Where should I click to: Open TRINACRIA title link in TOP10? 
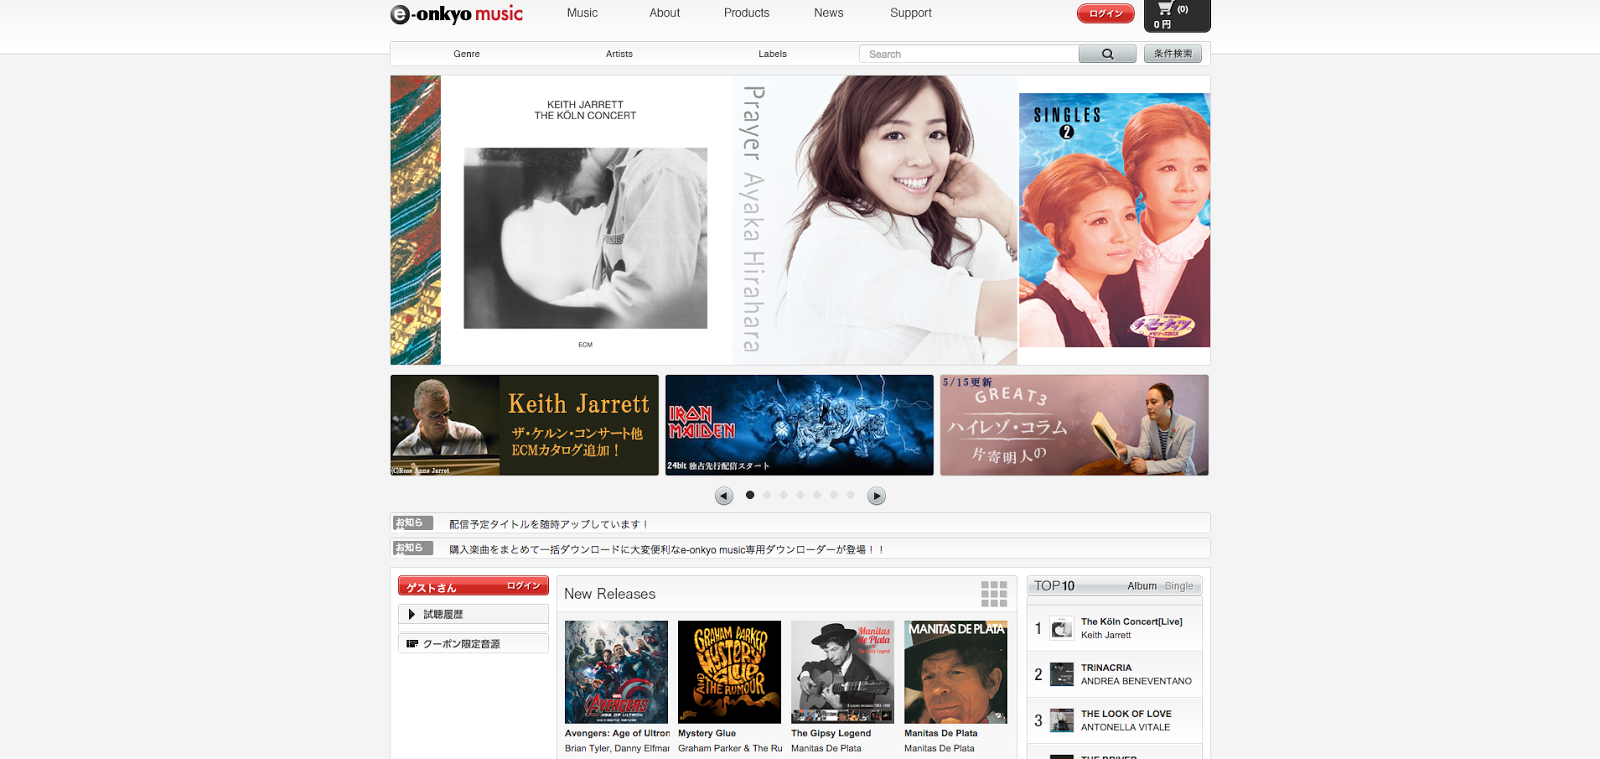(x=1106, y=668)
